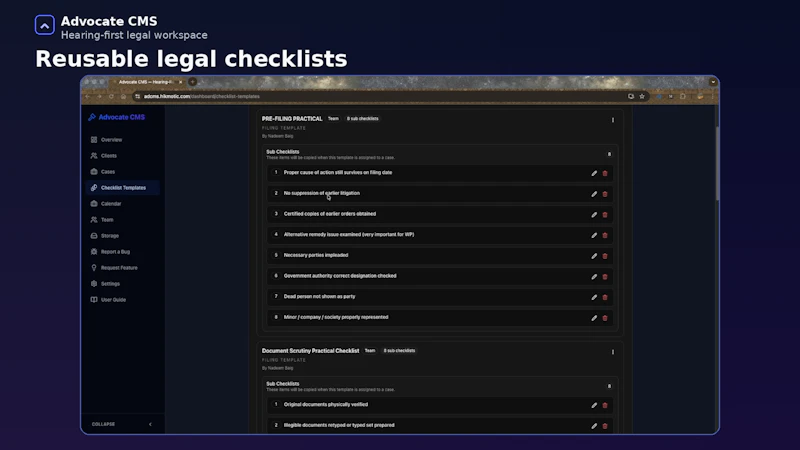Edit 'Dead person not shown as party' item
Screen dimensions: 800x450
(x=594, y=297)
